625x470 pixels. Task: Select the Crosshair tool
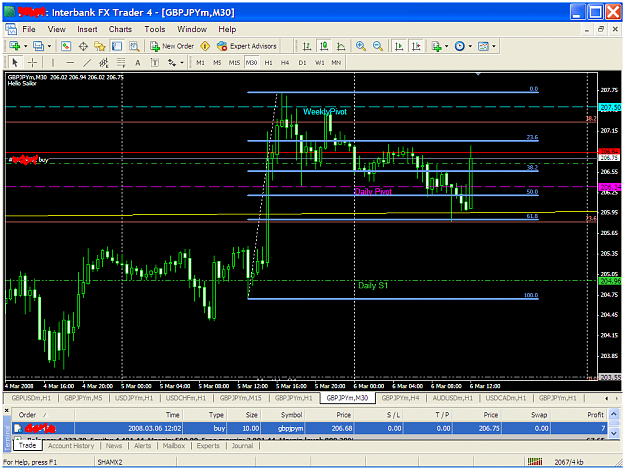33,63
